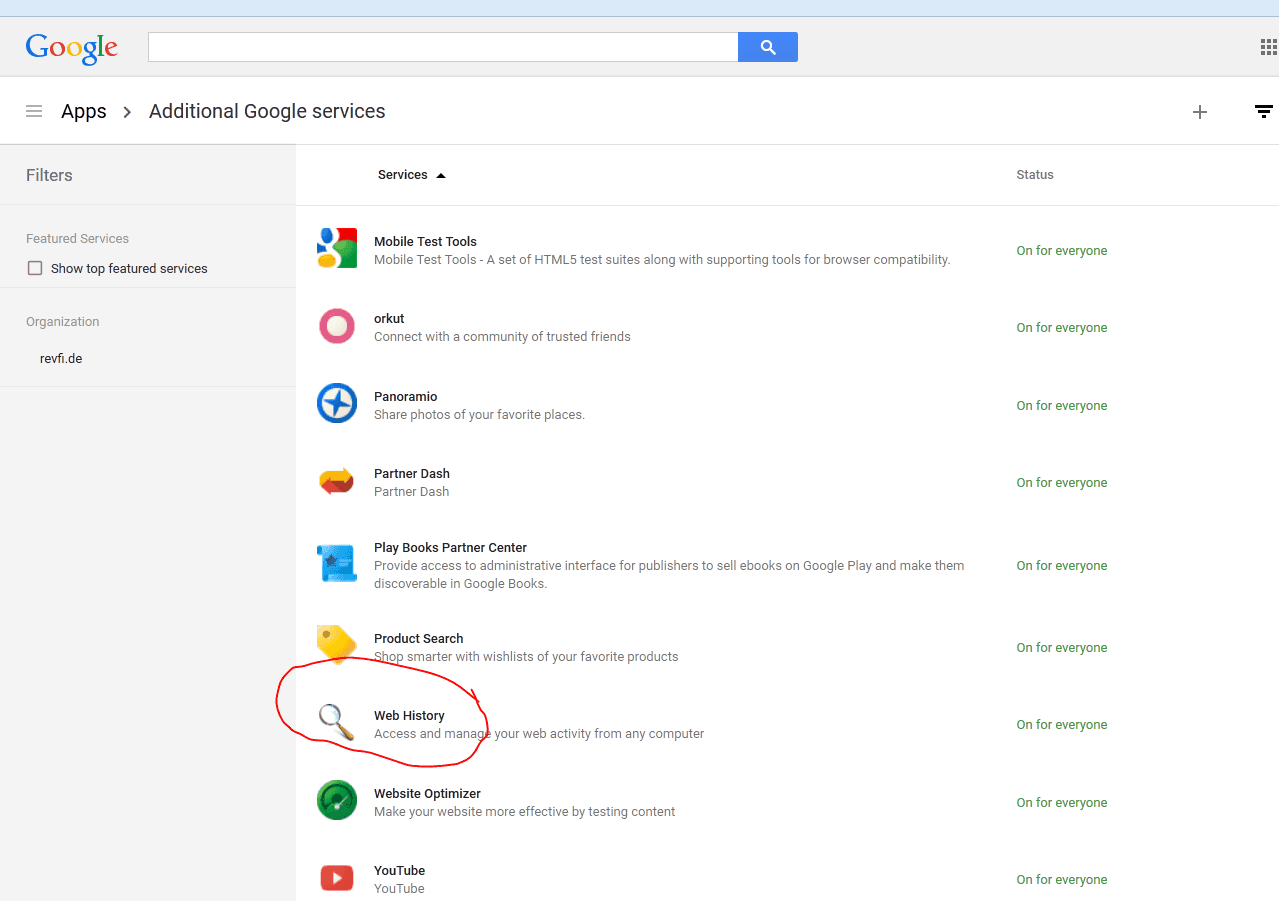The height and width of the screenshot is (901, 1279).
Task: Click orkut 'On for everyone' status
Action: 1062,327
